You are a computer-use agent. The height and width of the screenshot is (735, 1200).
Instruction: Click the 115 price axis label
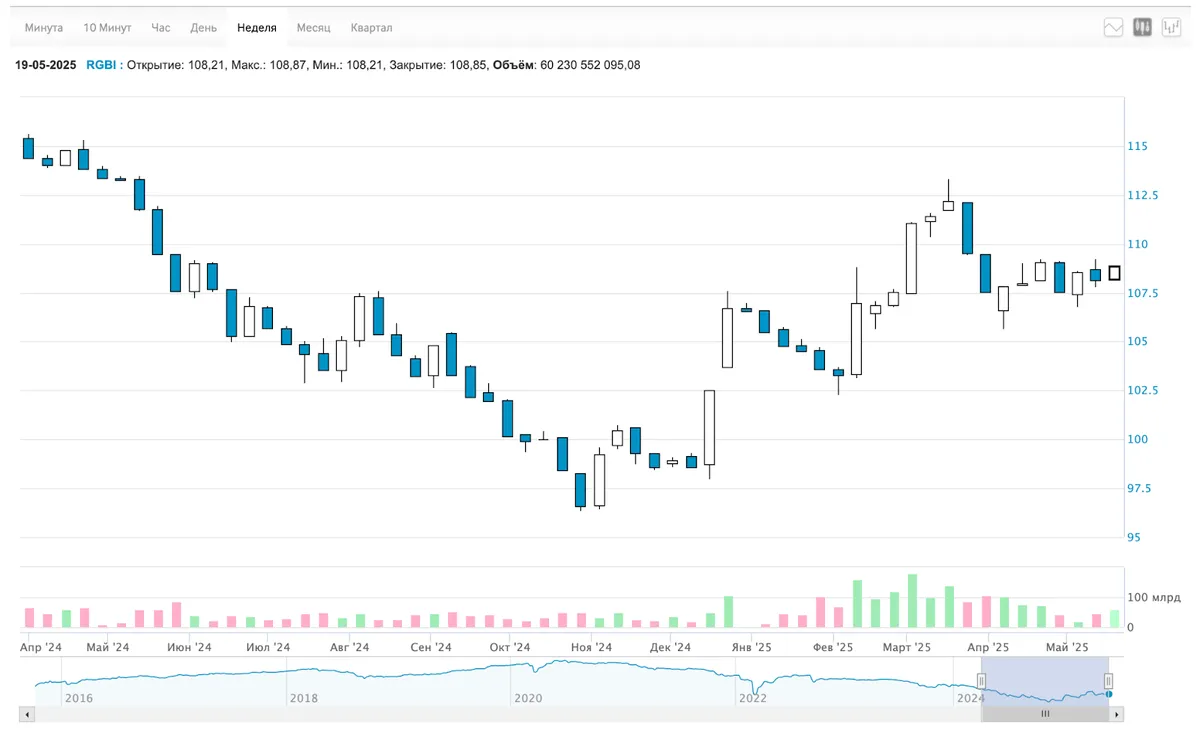(1137, 147)
